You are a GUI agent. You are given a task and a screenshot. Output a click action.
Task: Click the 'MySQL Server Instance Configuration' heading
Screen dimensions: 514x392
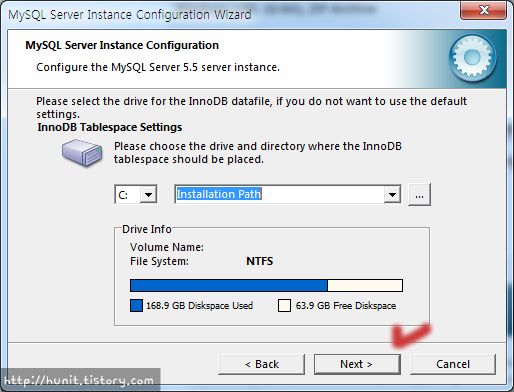(122, 45)
